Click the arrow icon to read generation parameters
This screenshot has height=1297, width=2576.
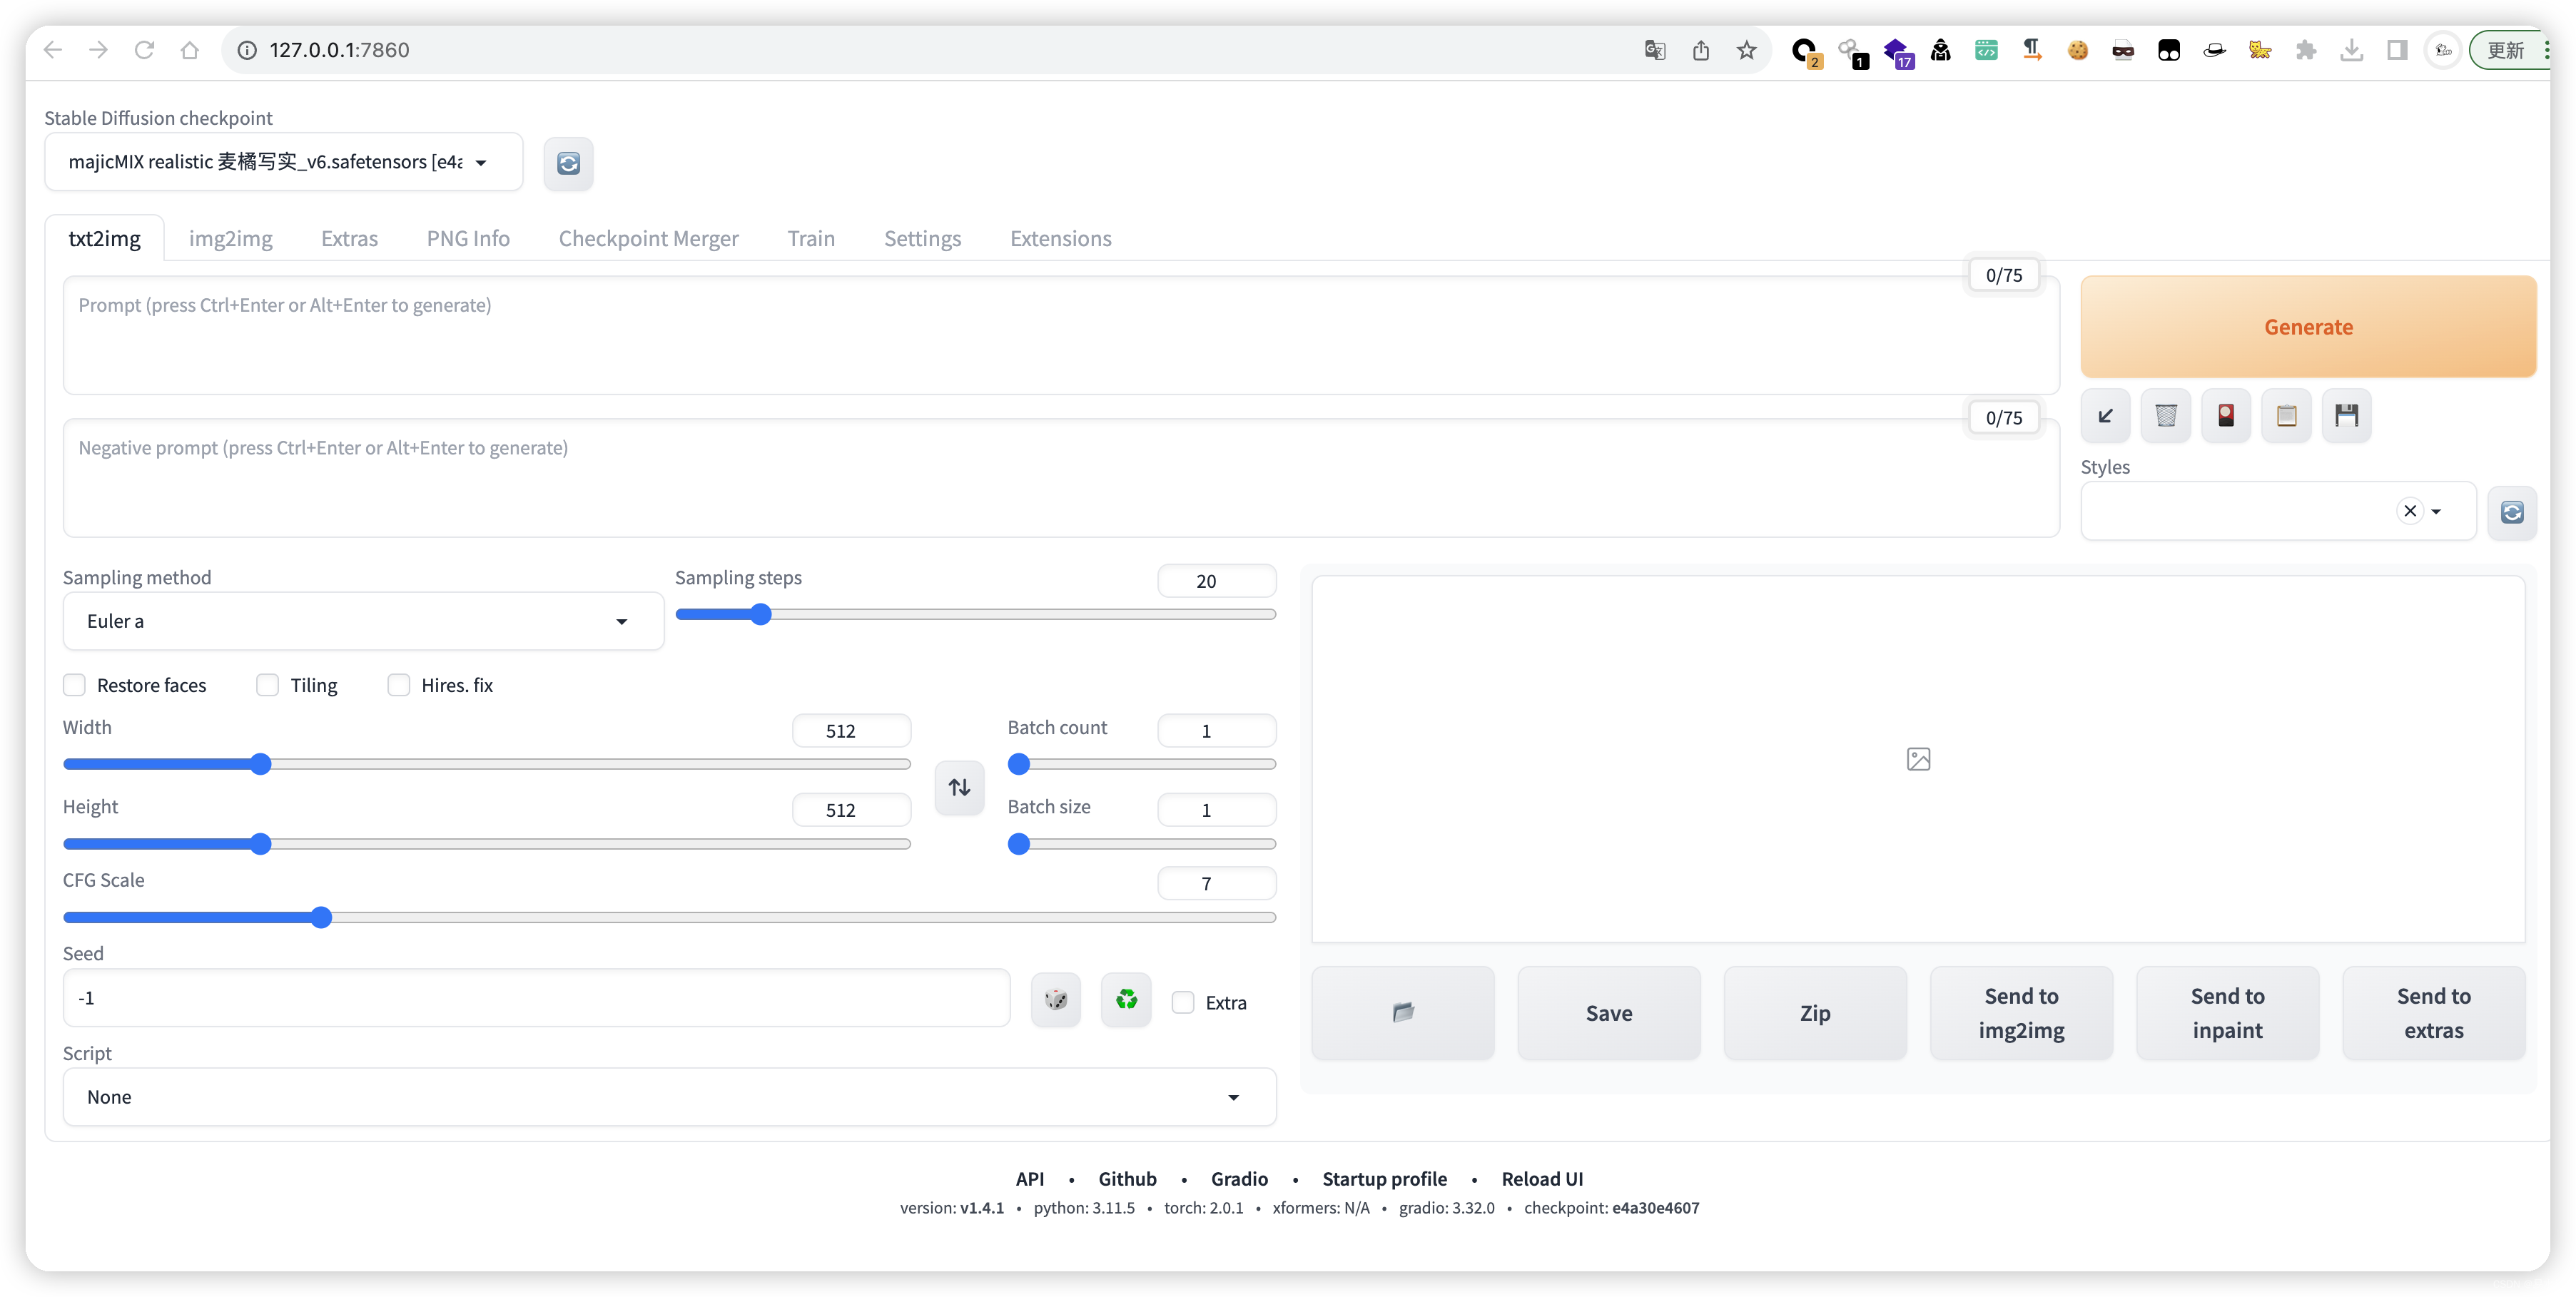(x=2105, y=415)
